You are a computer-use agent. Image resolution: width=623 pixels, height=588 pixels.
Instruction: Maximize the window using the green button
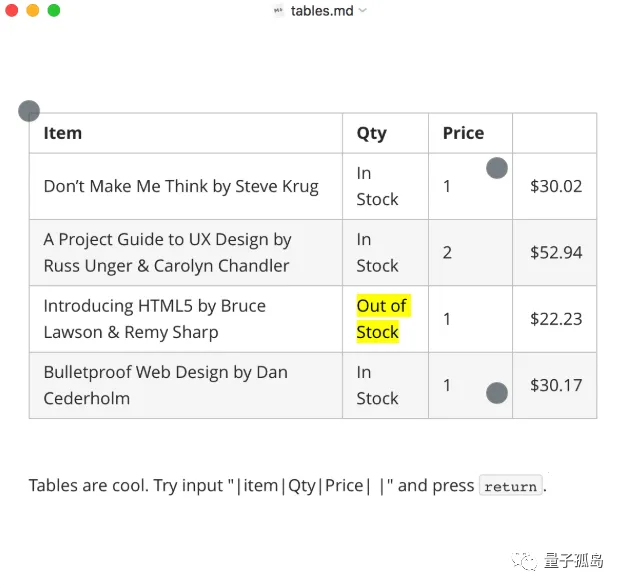[54, 10]
